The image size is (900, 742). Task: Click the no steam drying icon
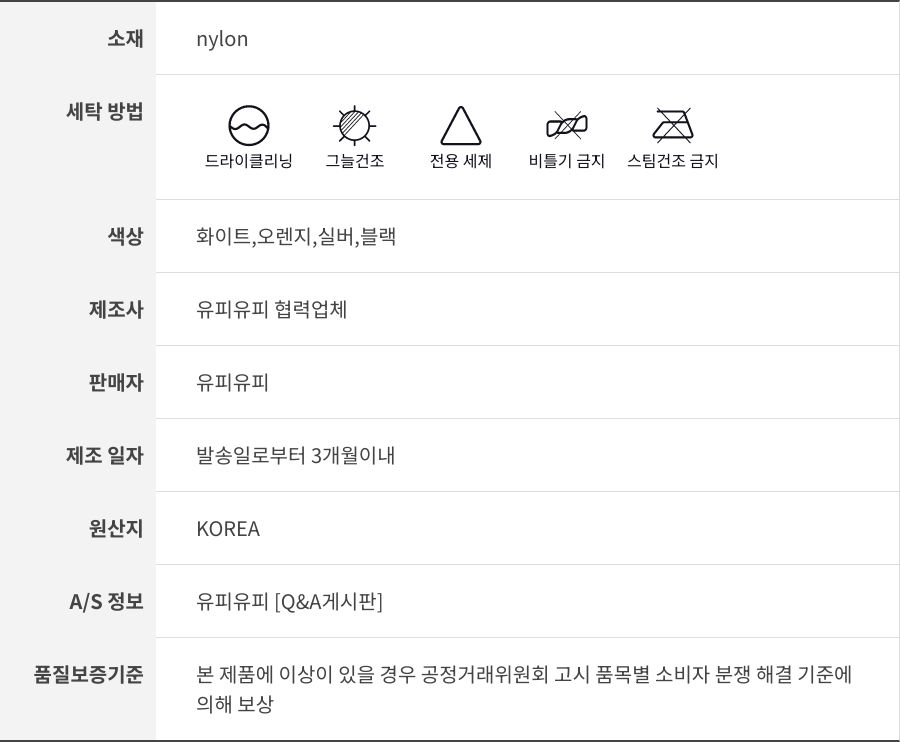[x=672, y=126]
